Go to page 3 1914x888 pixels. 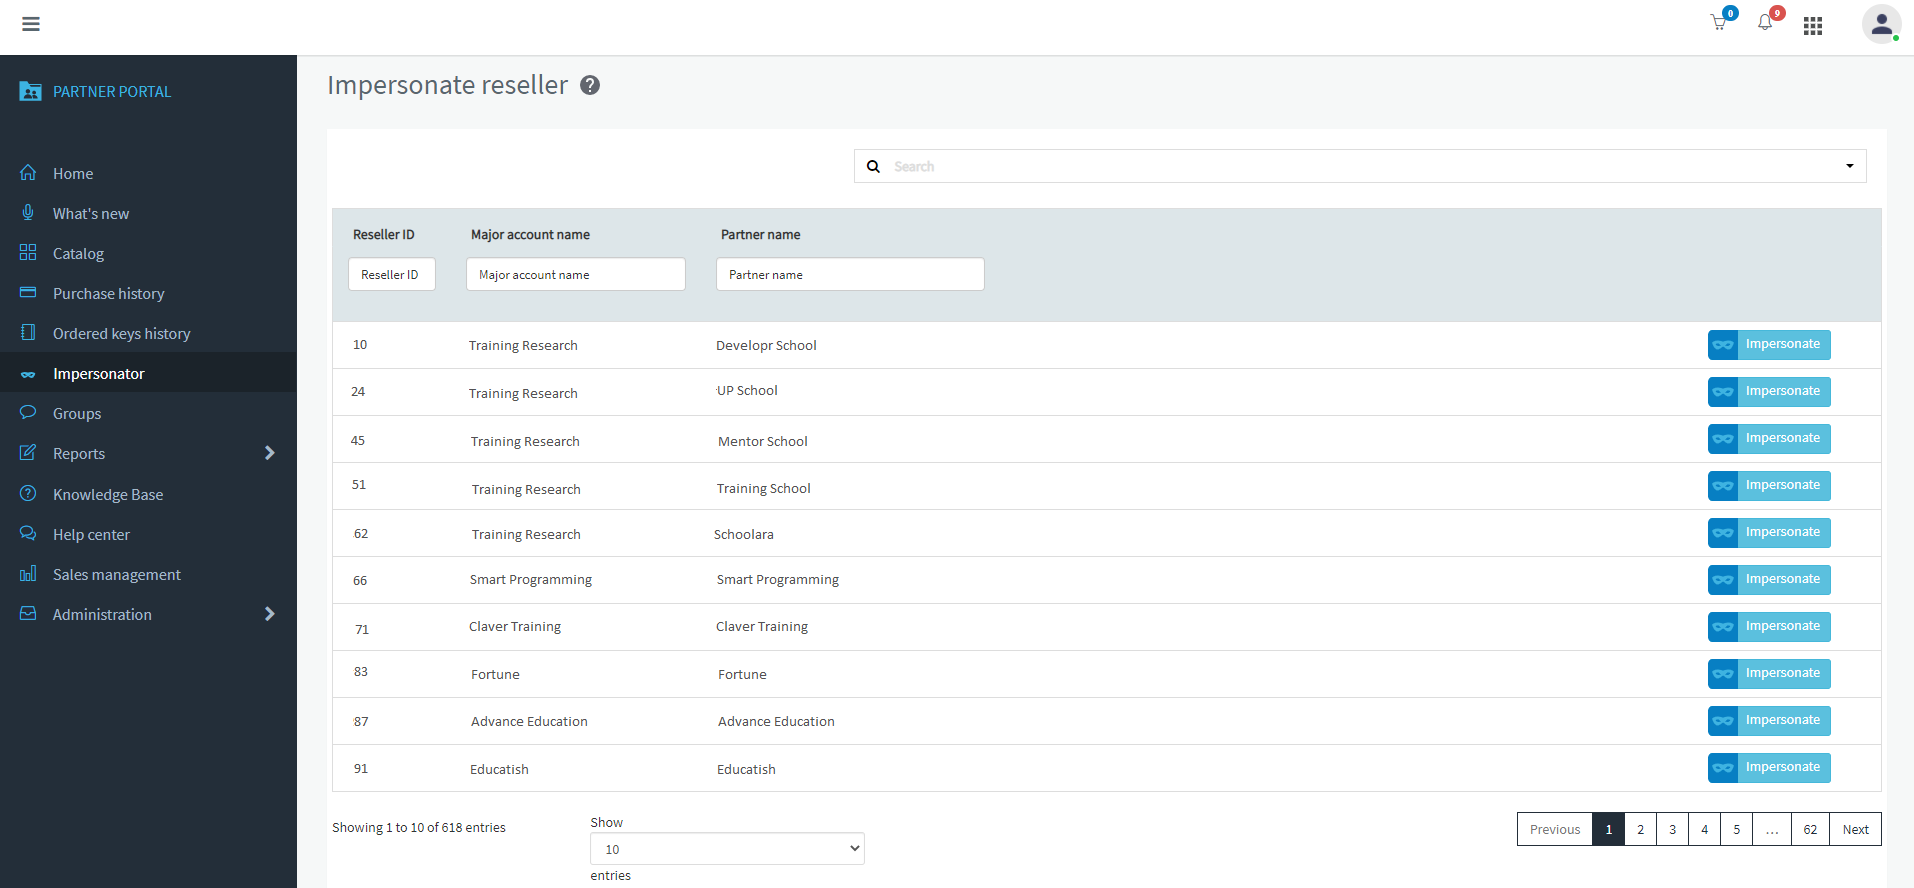coord(1672,829)
